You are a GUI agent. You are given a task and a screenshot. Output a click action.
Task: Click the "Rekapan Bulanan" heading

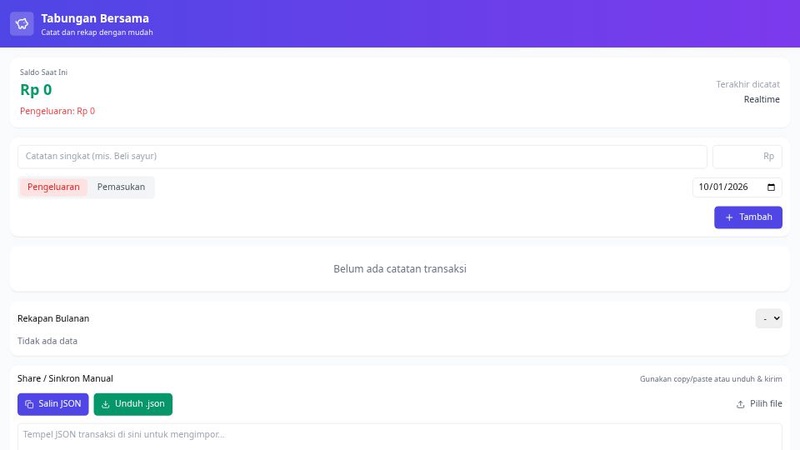click(x=53, y=318)
